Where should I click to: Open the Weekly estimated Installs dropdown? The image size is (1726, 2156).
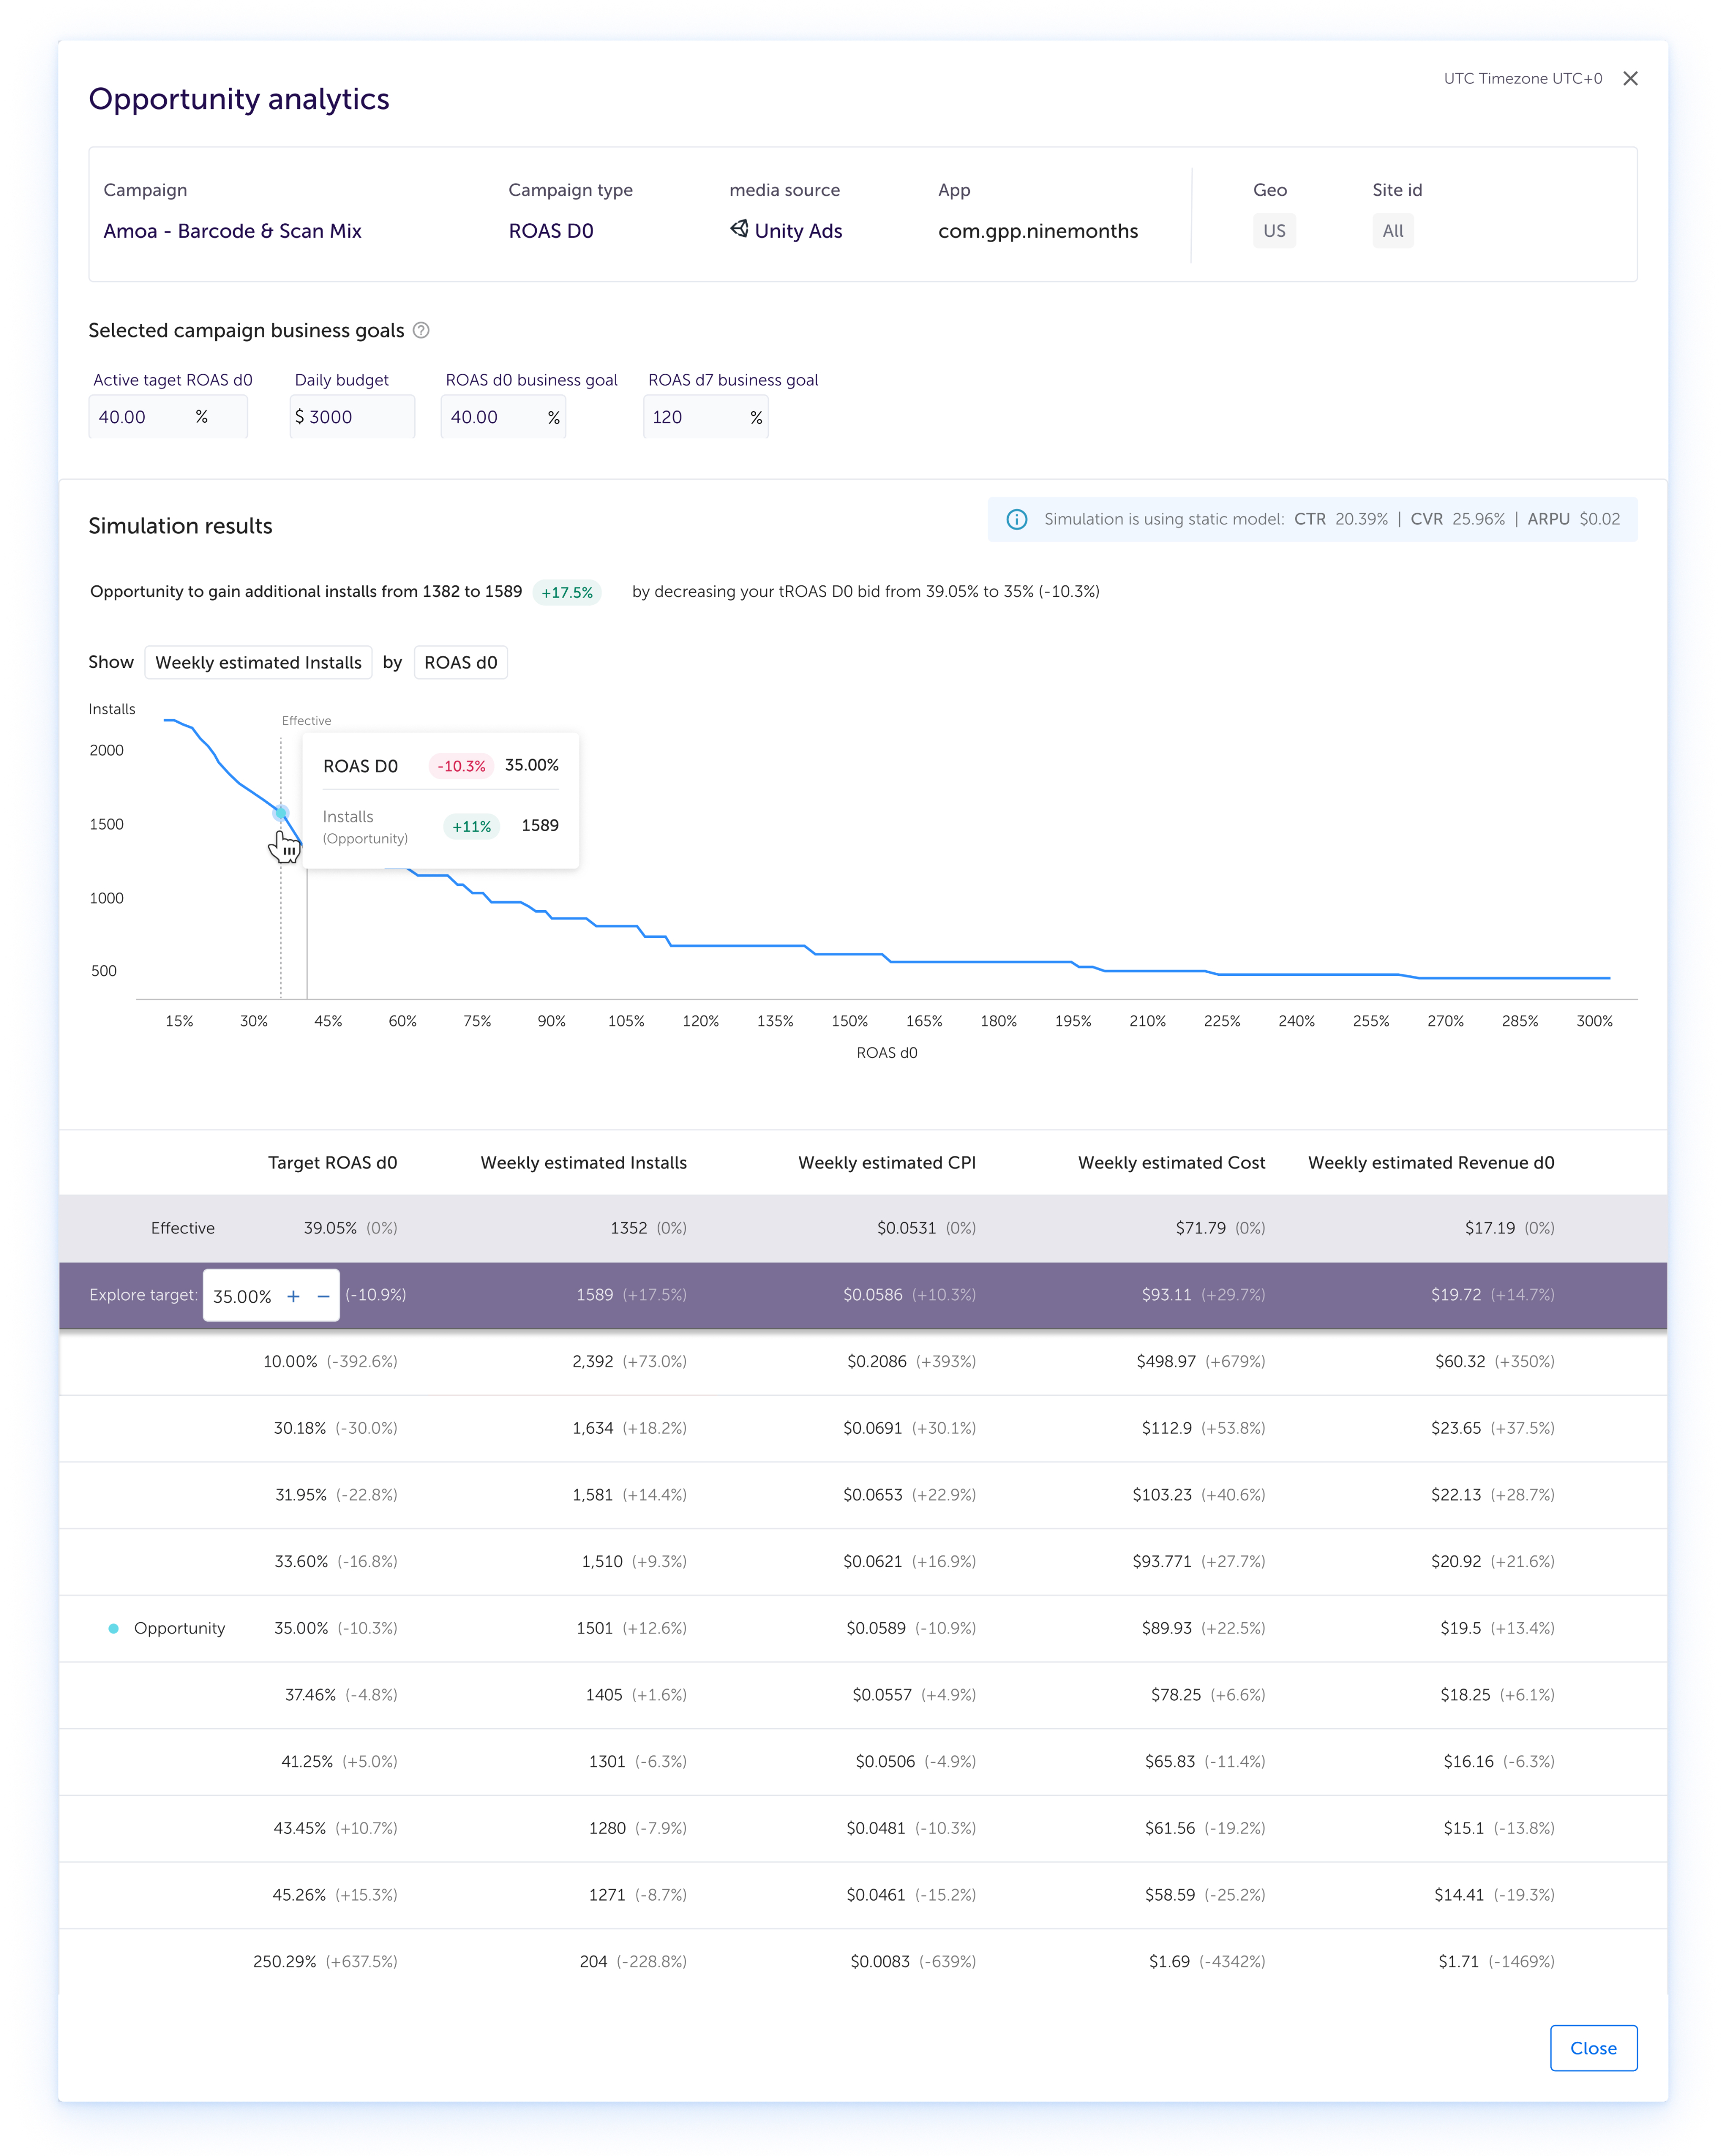(258, 663)
